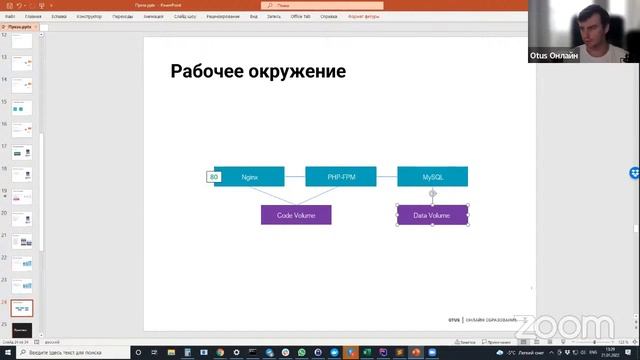Viewport: 640px width, 360px height.
Task: Switch to the Главная ribbon tab
Action: 33,17
